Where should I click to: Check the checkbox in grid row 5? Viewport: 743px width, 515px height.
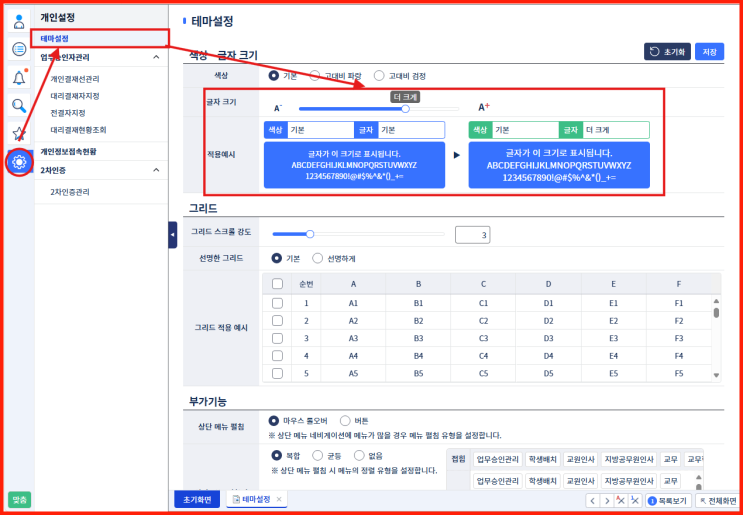[x=277, y=373]
